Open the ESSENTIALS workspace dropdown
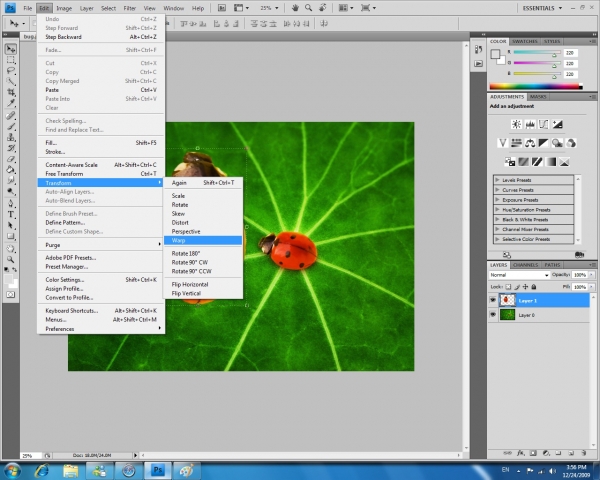600x480 pixels. coord(542,8)
